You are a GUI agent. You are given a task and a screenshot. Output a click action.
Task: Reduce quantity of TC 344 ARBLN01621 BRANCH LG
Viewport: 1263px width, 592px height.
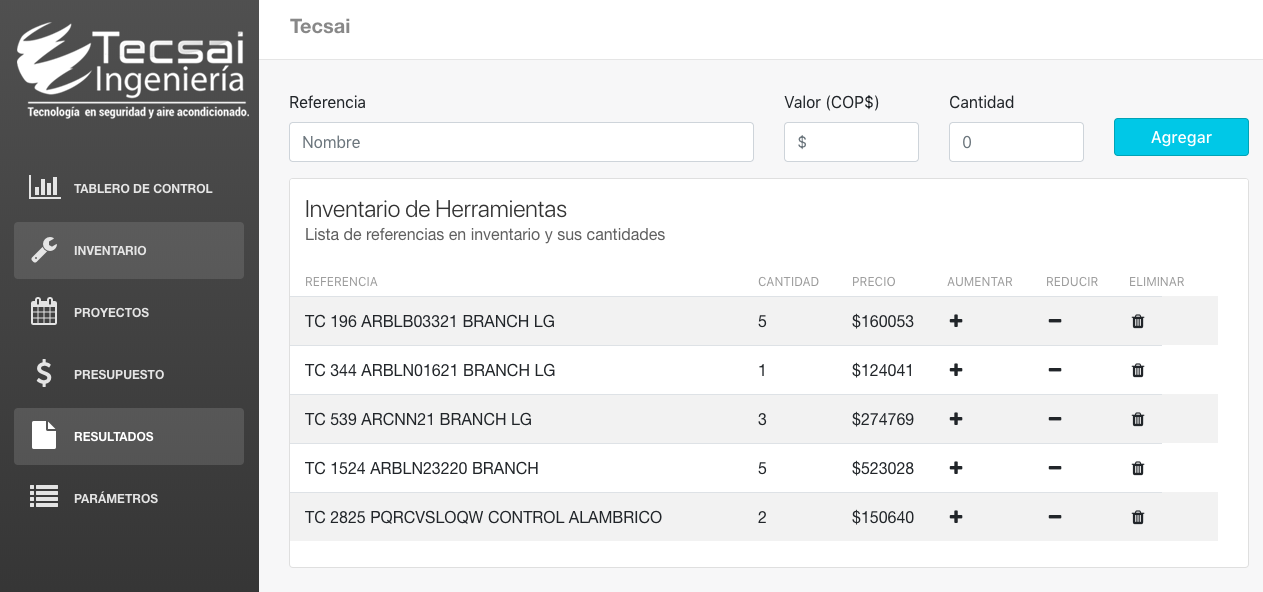1054,370
